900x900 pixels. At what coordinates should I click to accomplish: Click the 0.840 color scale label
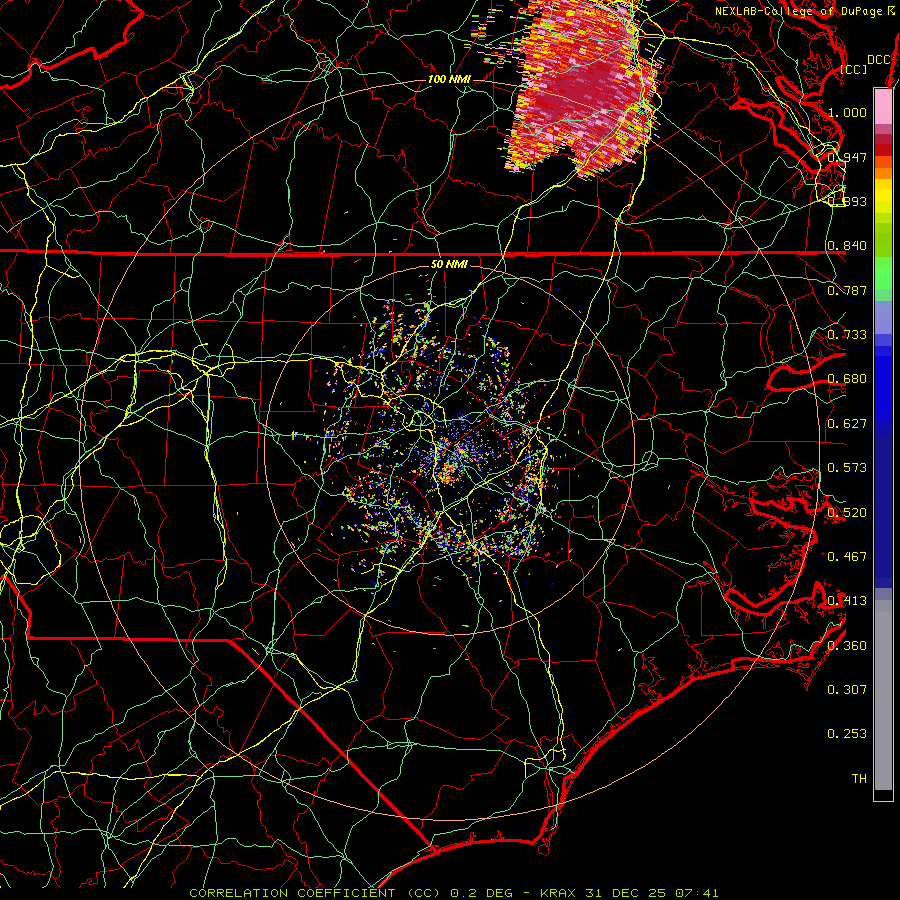click(x=847, y=246)
